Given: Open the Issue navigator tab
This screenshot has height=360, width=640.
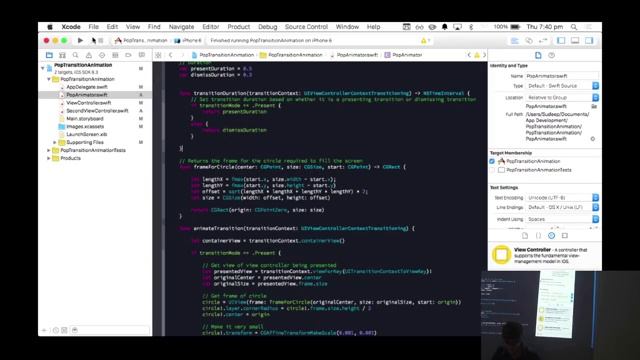Looking at the screenshot, I should (89, 55).
